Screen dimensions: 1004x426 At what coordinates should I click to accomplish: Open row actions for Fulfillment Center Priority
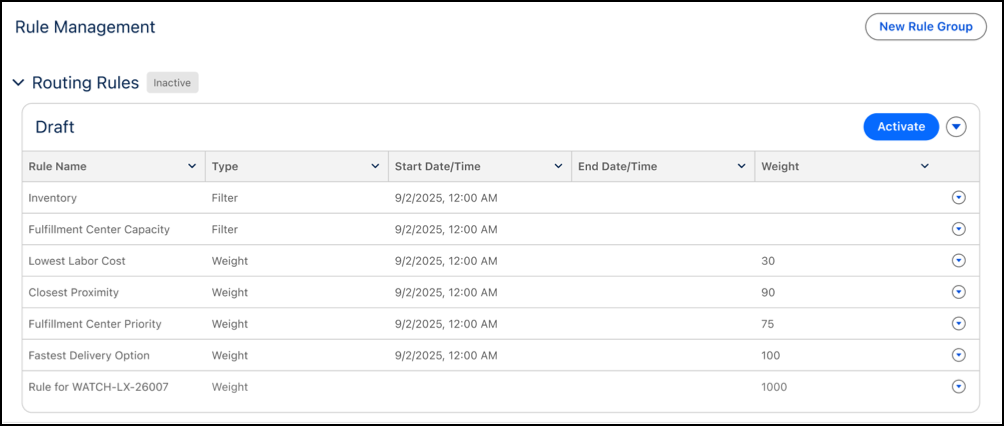pos(958,324)
